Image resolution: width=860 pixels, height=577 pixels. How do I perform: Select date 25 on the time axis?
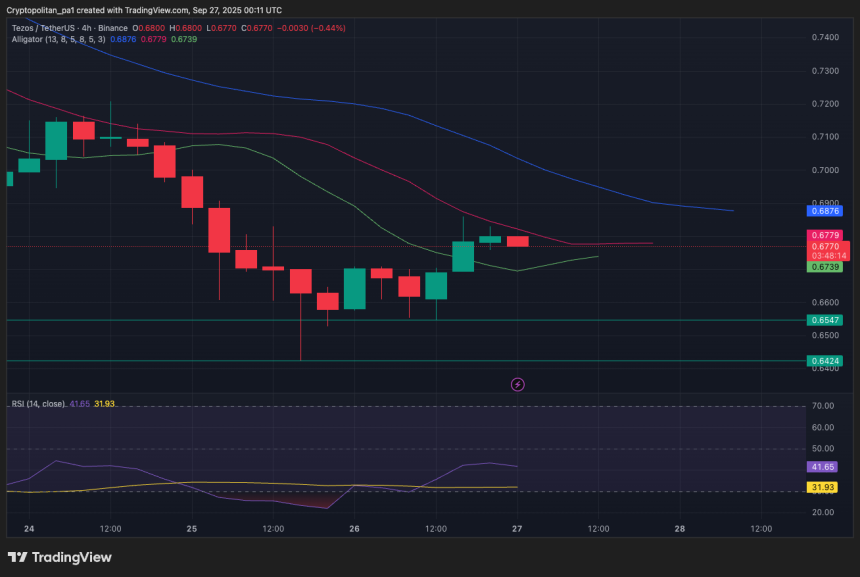point(191,528)
